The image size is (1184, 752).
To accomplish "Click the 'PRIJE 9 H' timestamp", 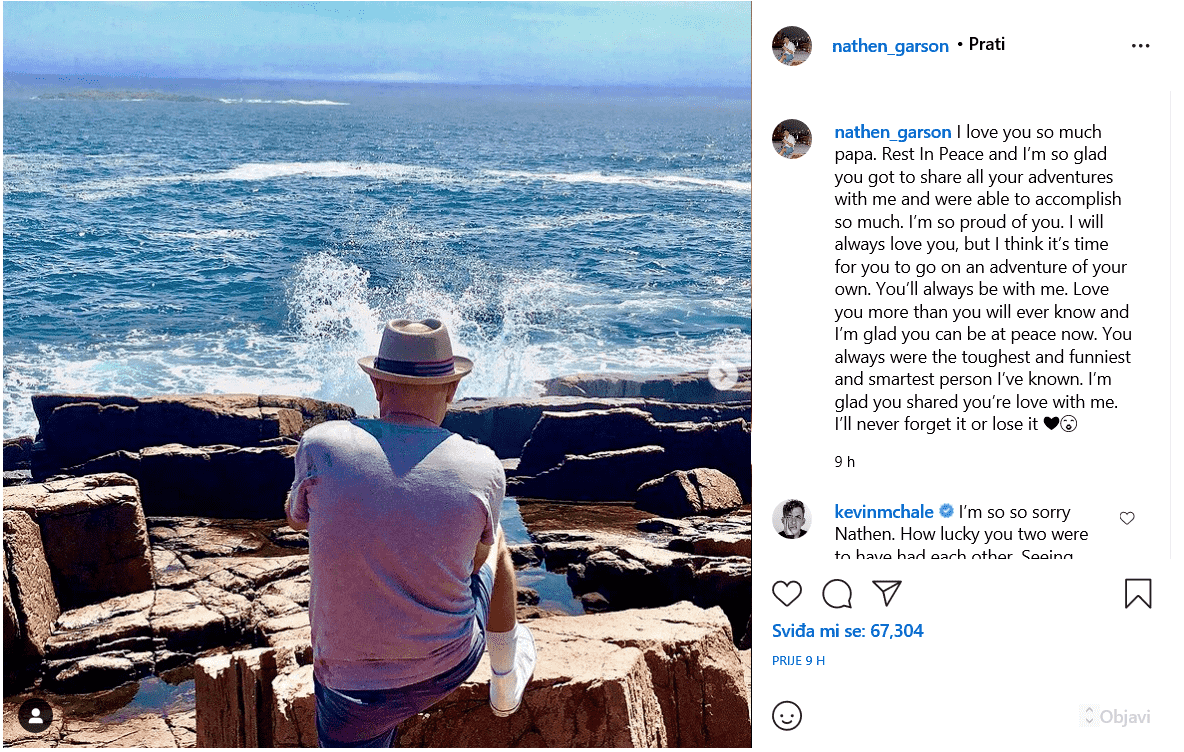I will [798, 661].
